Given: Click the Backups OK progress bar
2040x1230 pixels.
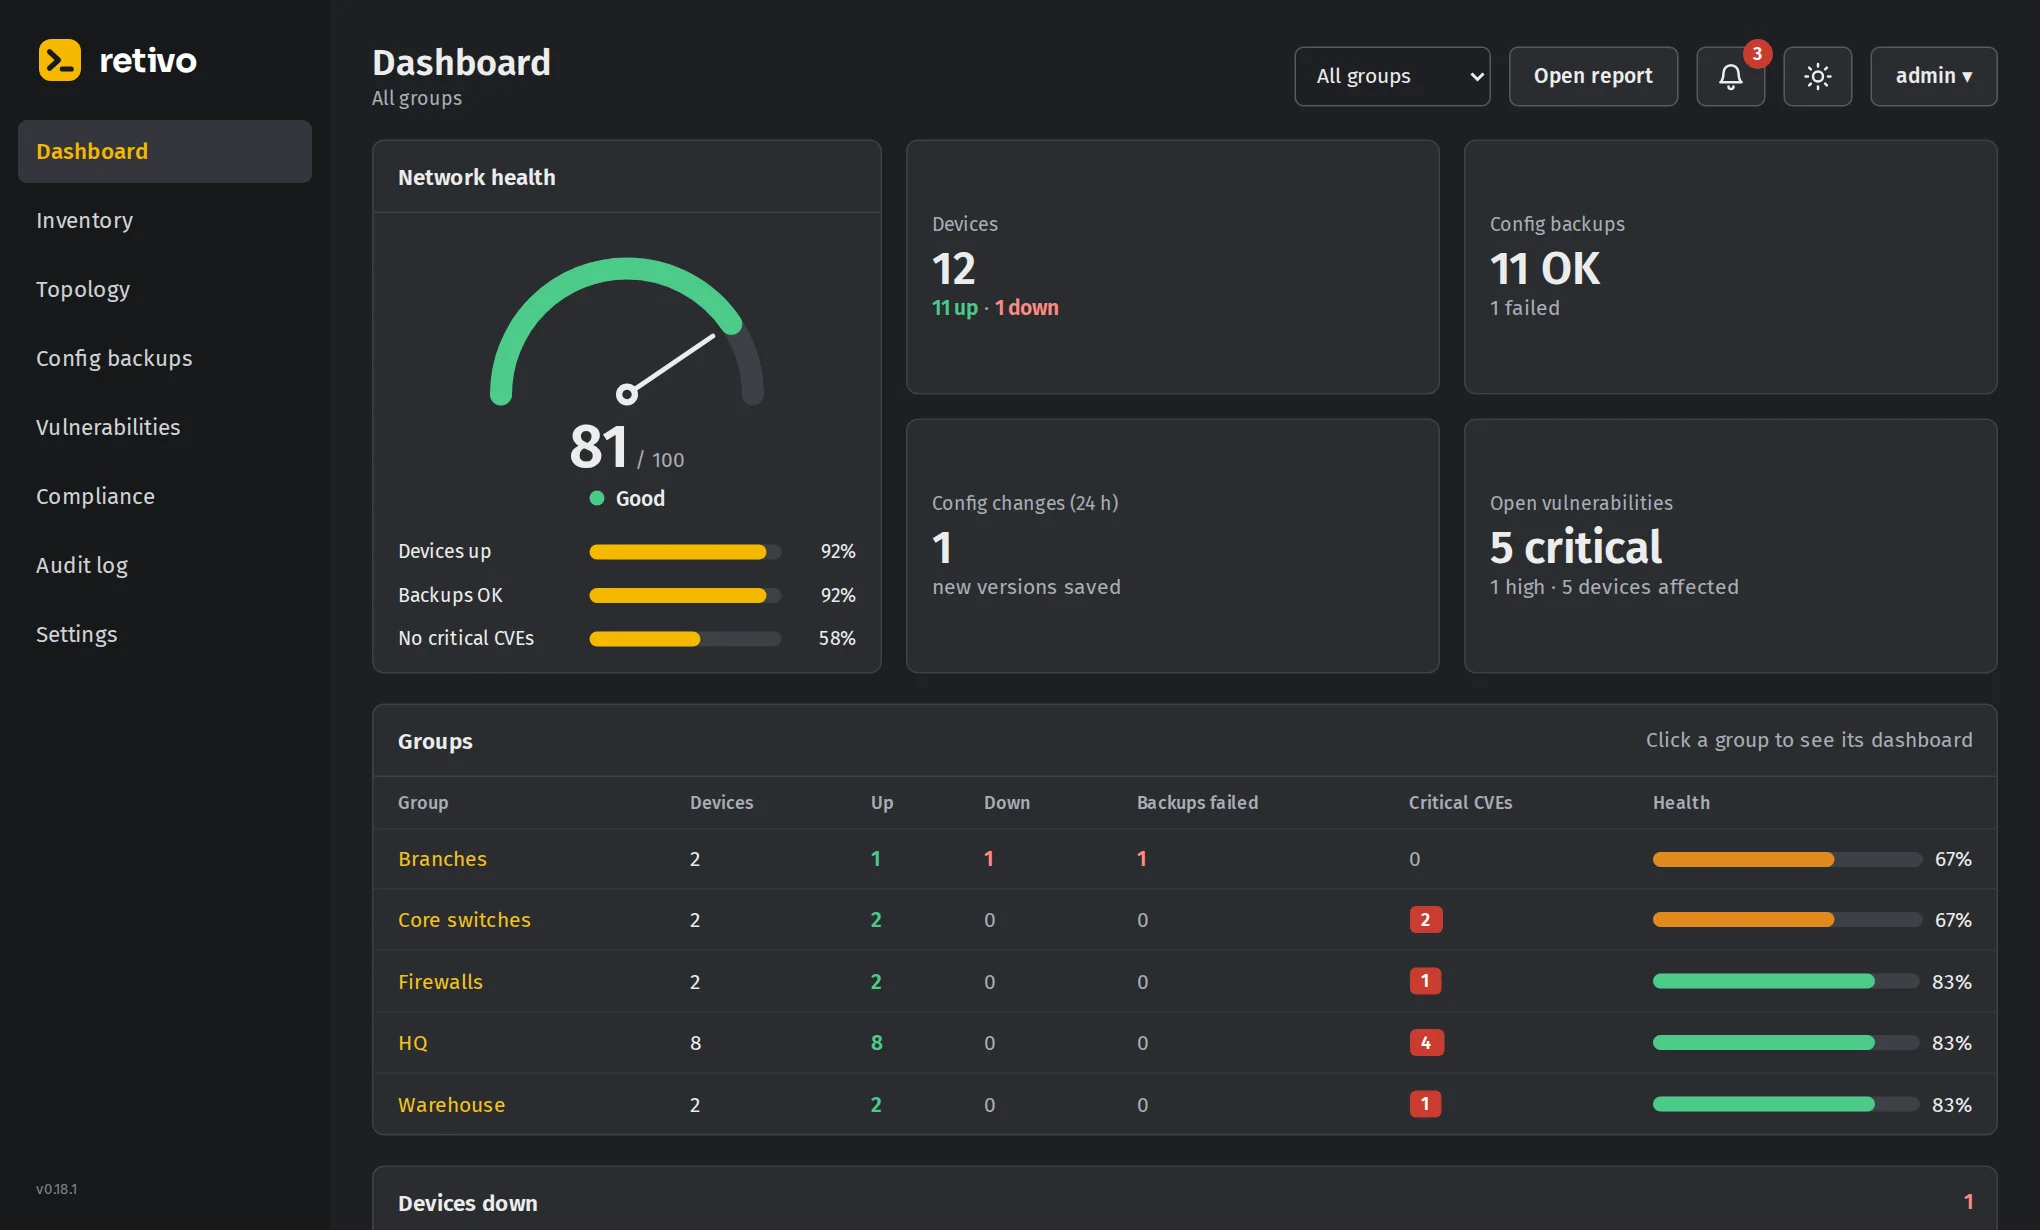Looking at the screenshot, I should tap(685, 595).
